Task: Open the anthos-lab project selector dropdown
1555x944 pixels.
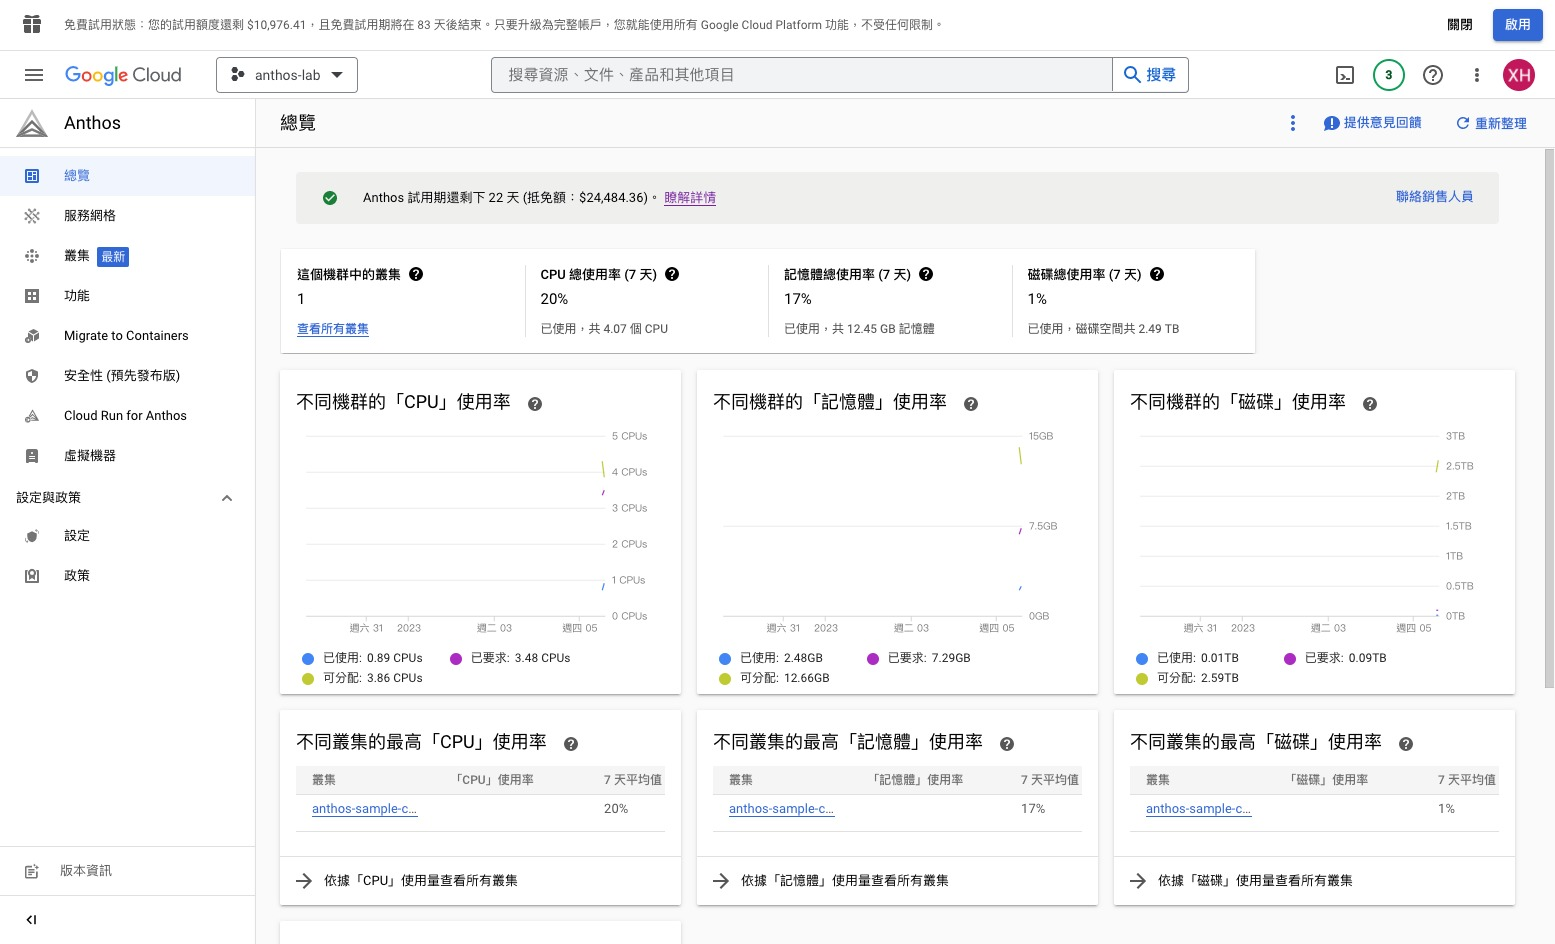Action: (x=287, y=75)
